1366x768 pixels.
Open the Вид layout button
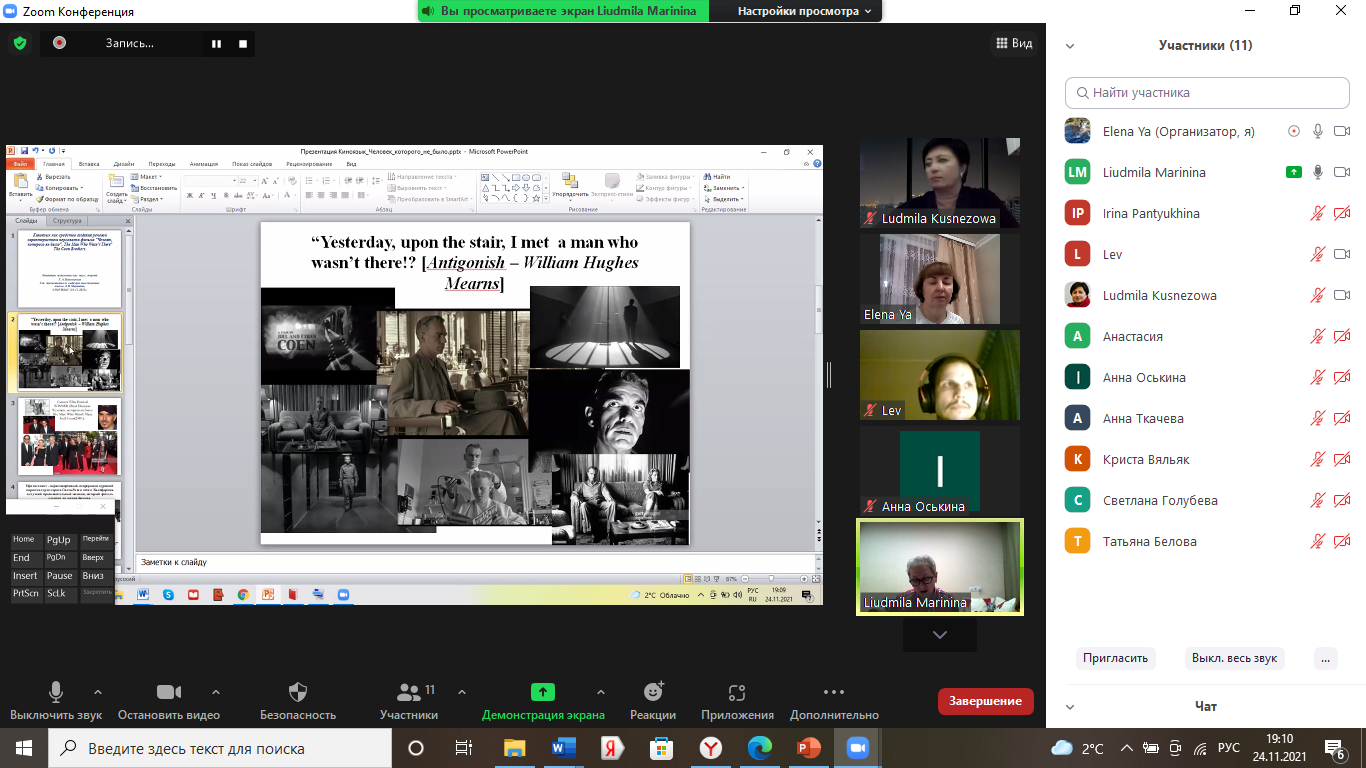1014,43
